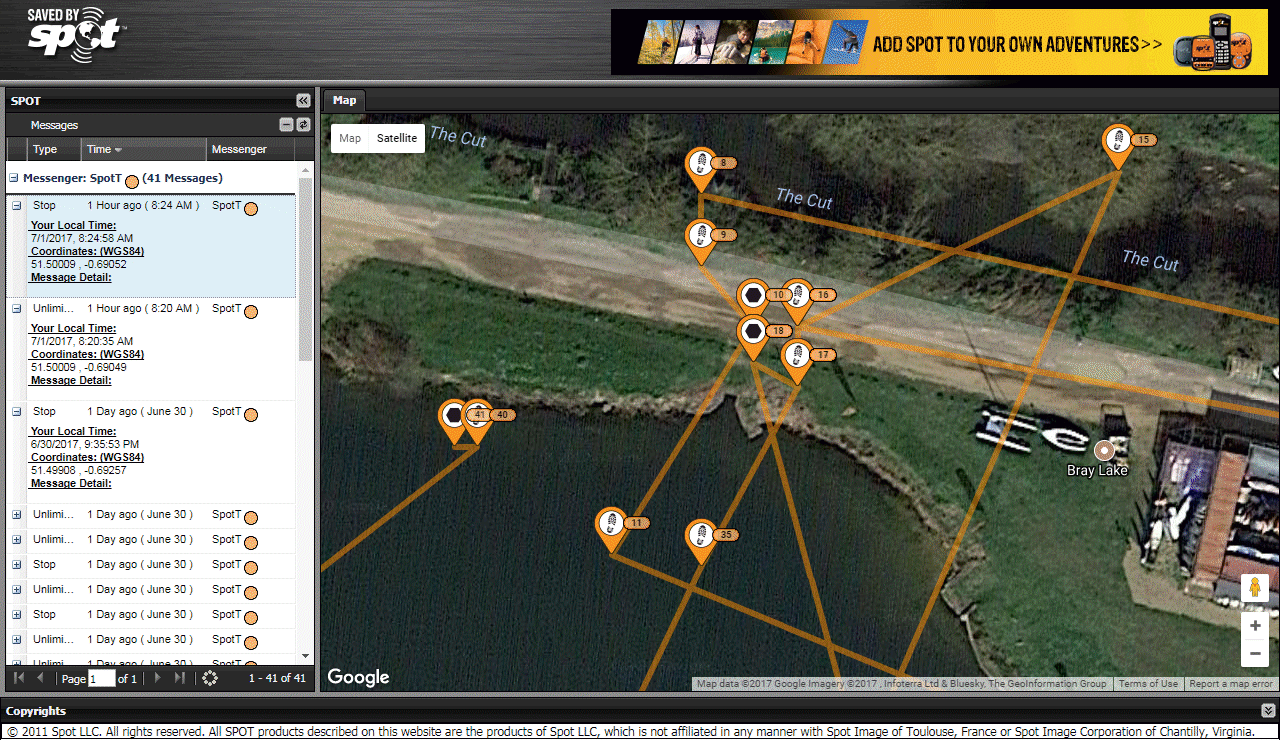Open the Terms of Use link

pyautogui.click(x=1148, y=684)
